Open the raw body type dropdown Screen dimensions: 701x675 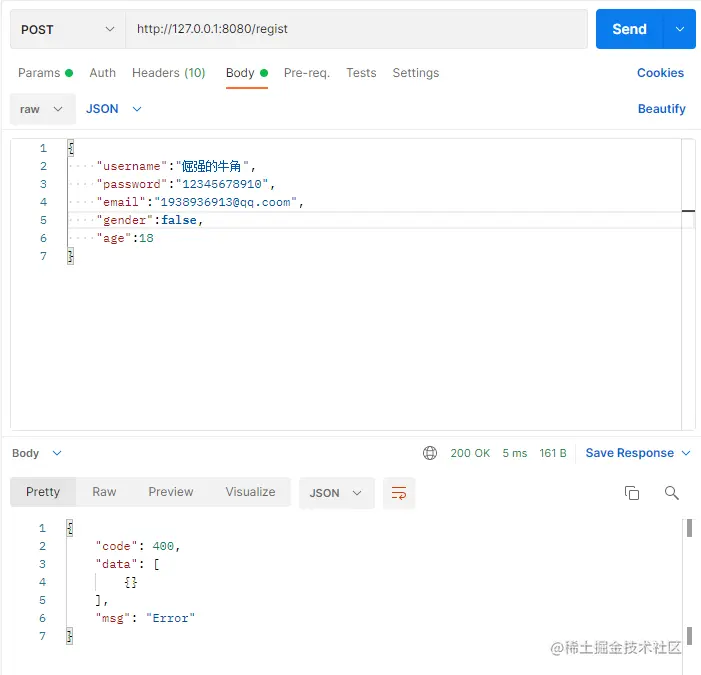point(42,109)
